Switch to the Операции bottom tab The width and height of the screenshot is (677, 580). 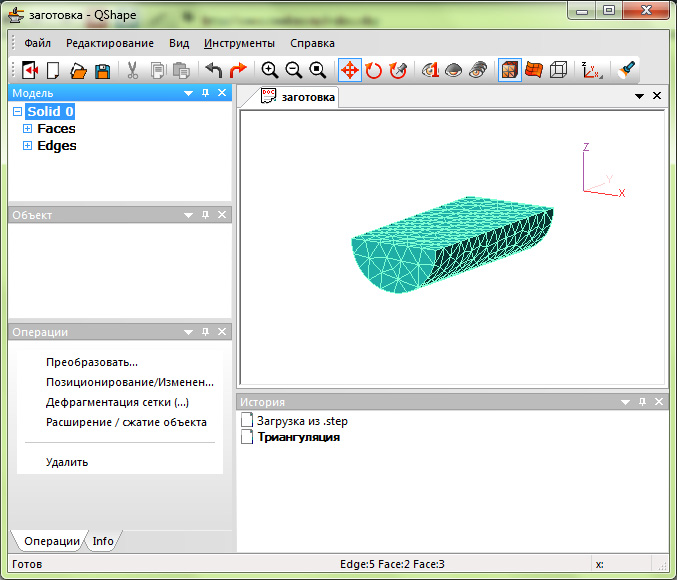click(51, 541)
